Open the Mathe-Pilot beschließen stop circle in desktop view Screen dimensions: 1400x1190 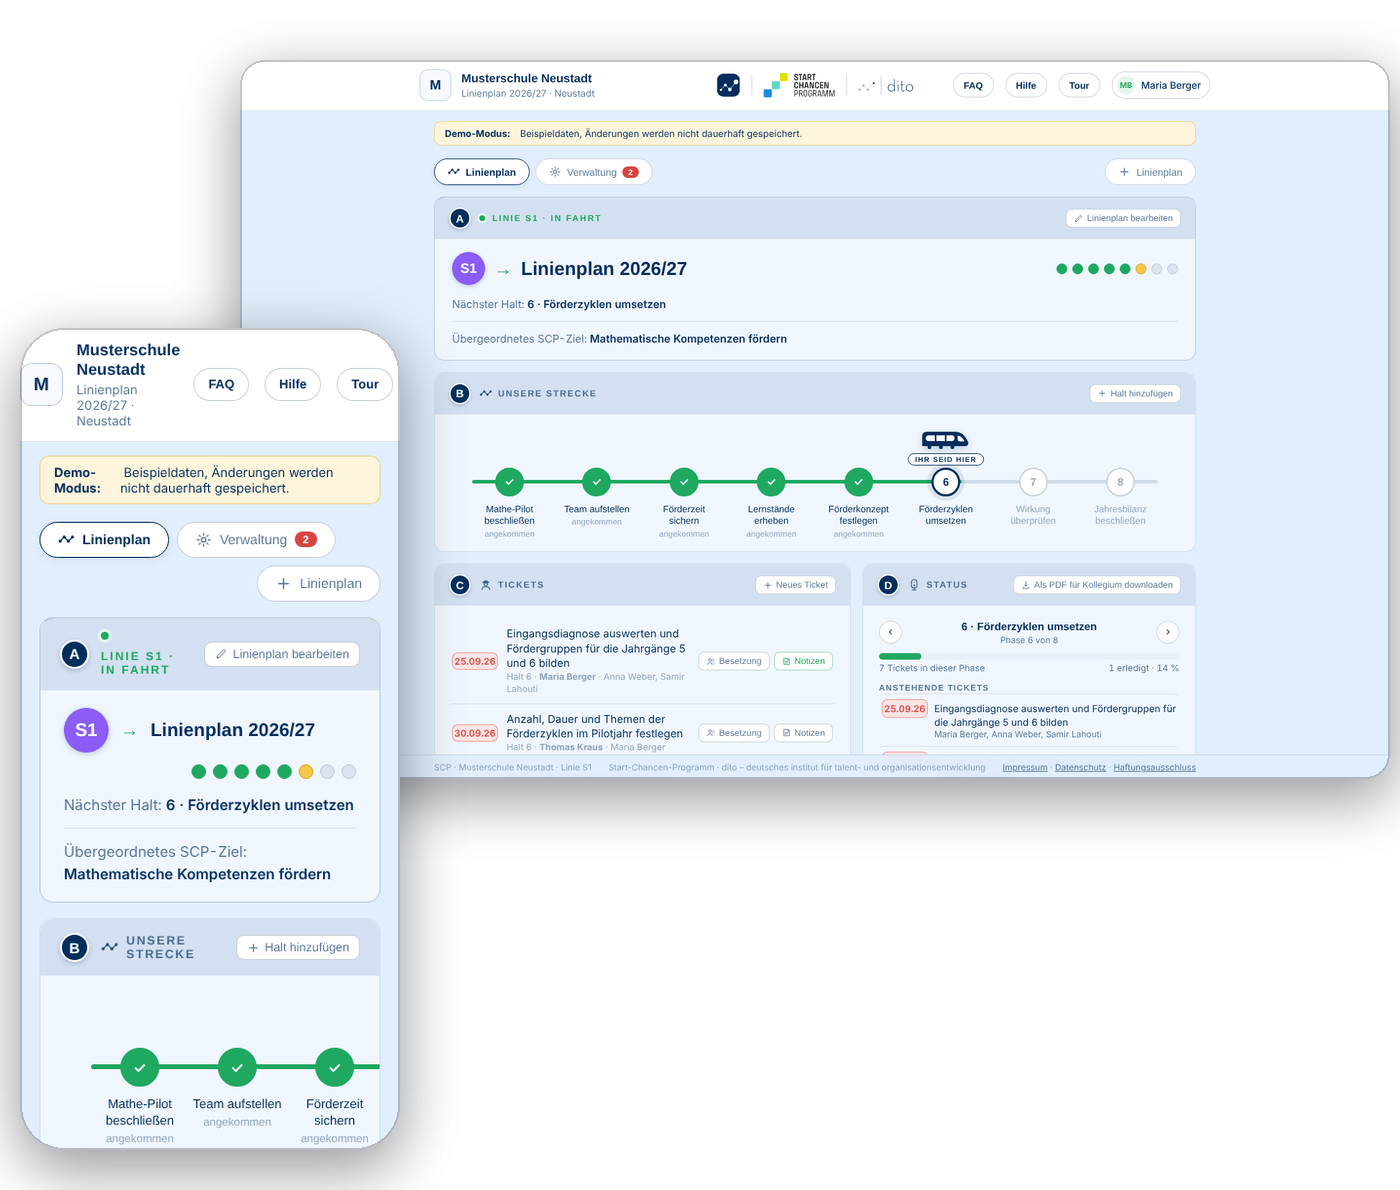click(x=509, y=482)
